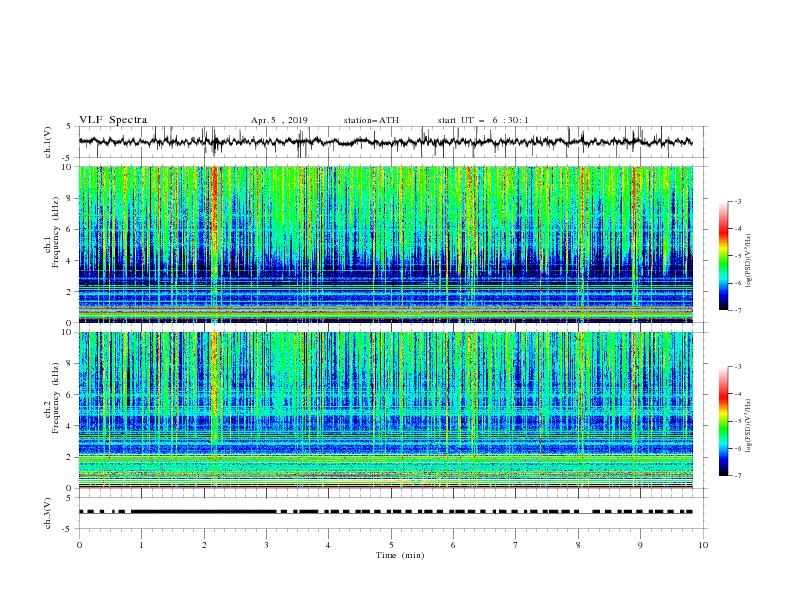
Task: Click the 'VLF Spectra' title text
Action: click(x=113, y=120)
